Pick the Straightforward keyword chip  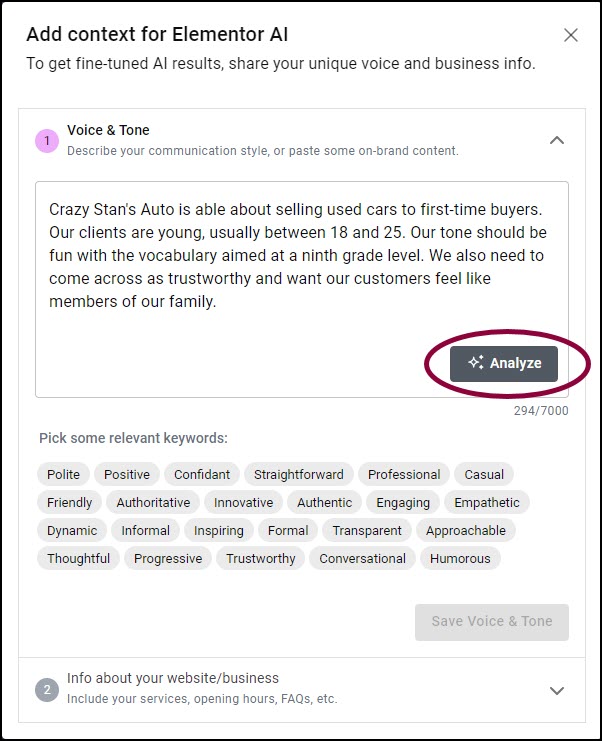tap(299, 474)
